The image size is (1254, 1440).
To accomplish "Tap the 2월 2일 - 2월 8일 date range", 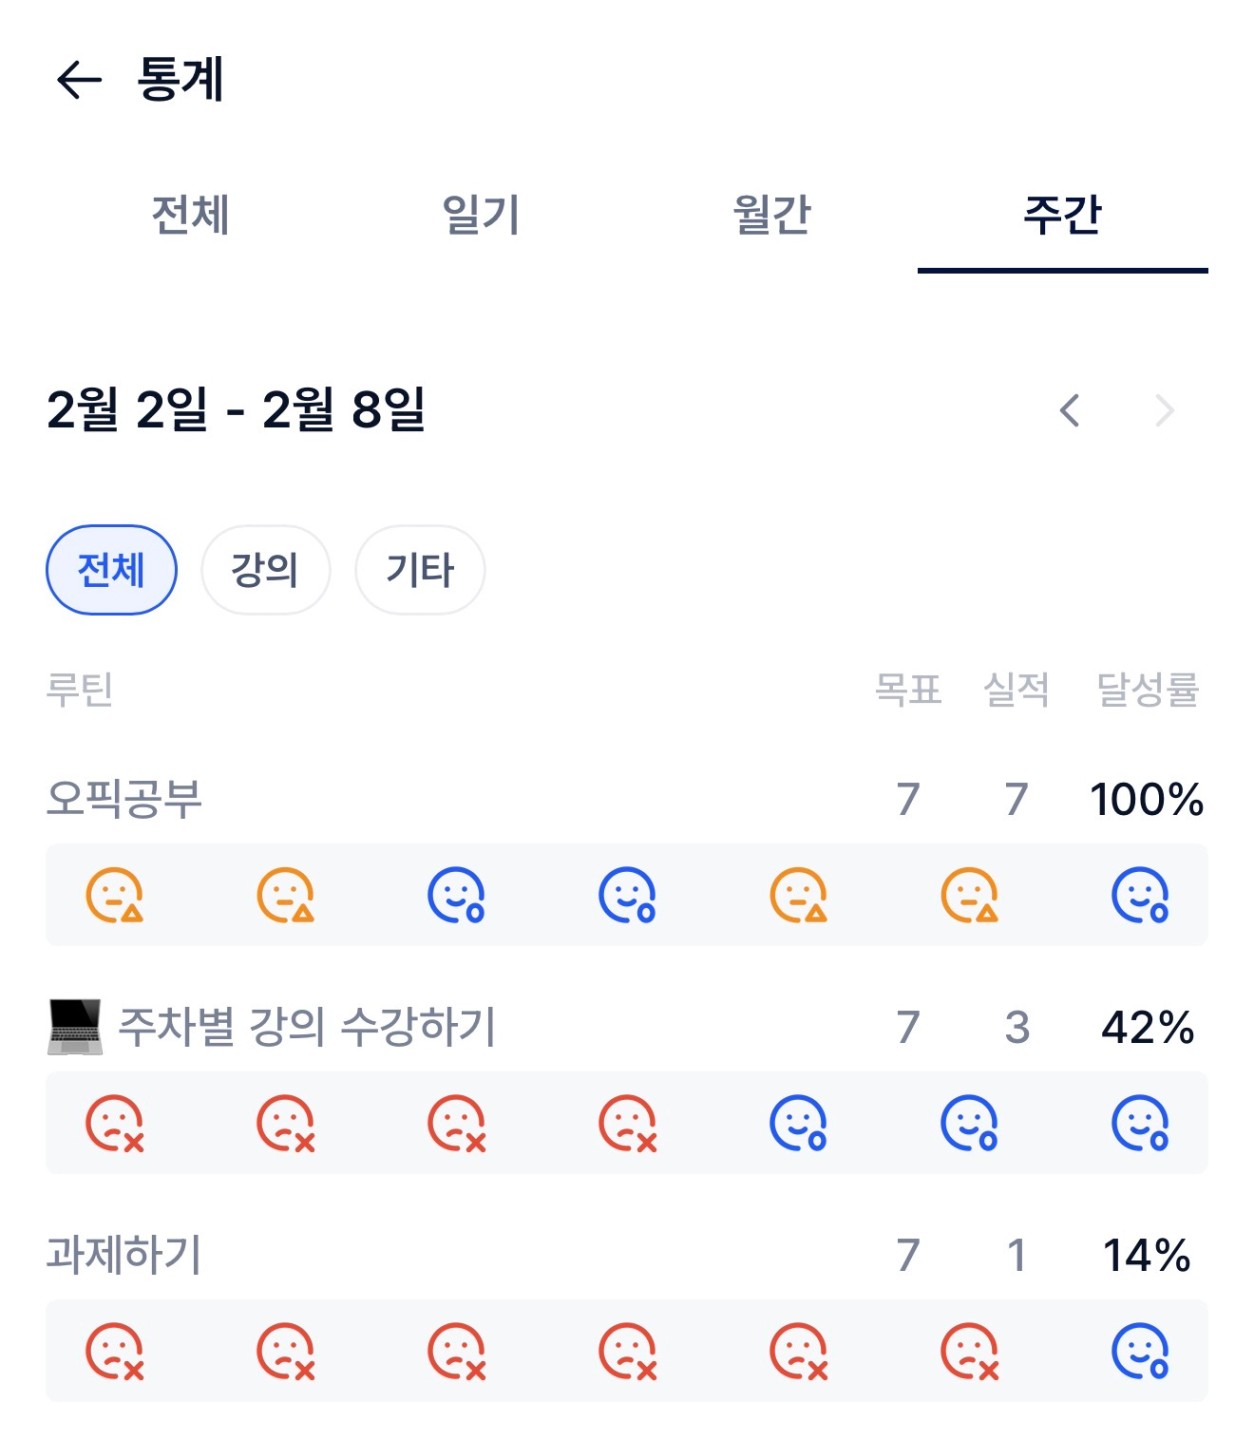I will coord(236,410).
